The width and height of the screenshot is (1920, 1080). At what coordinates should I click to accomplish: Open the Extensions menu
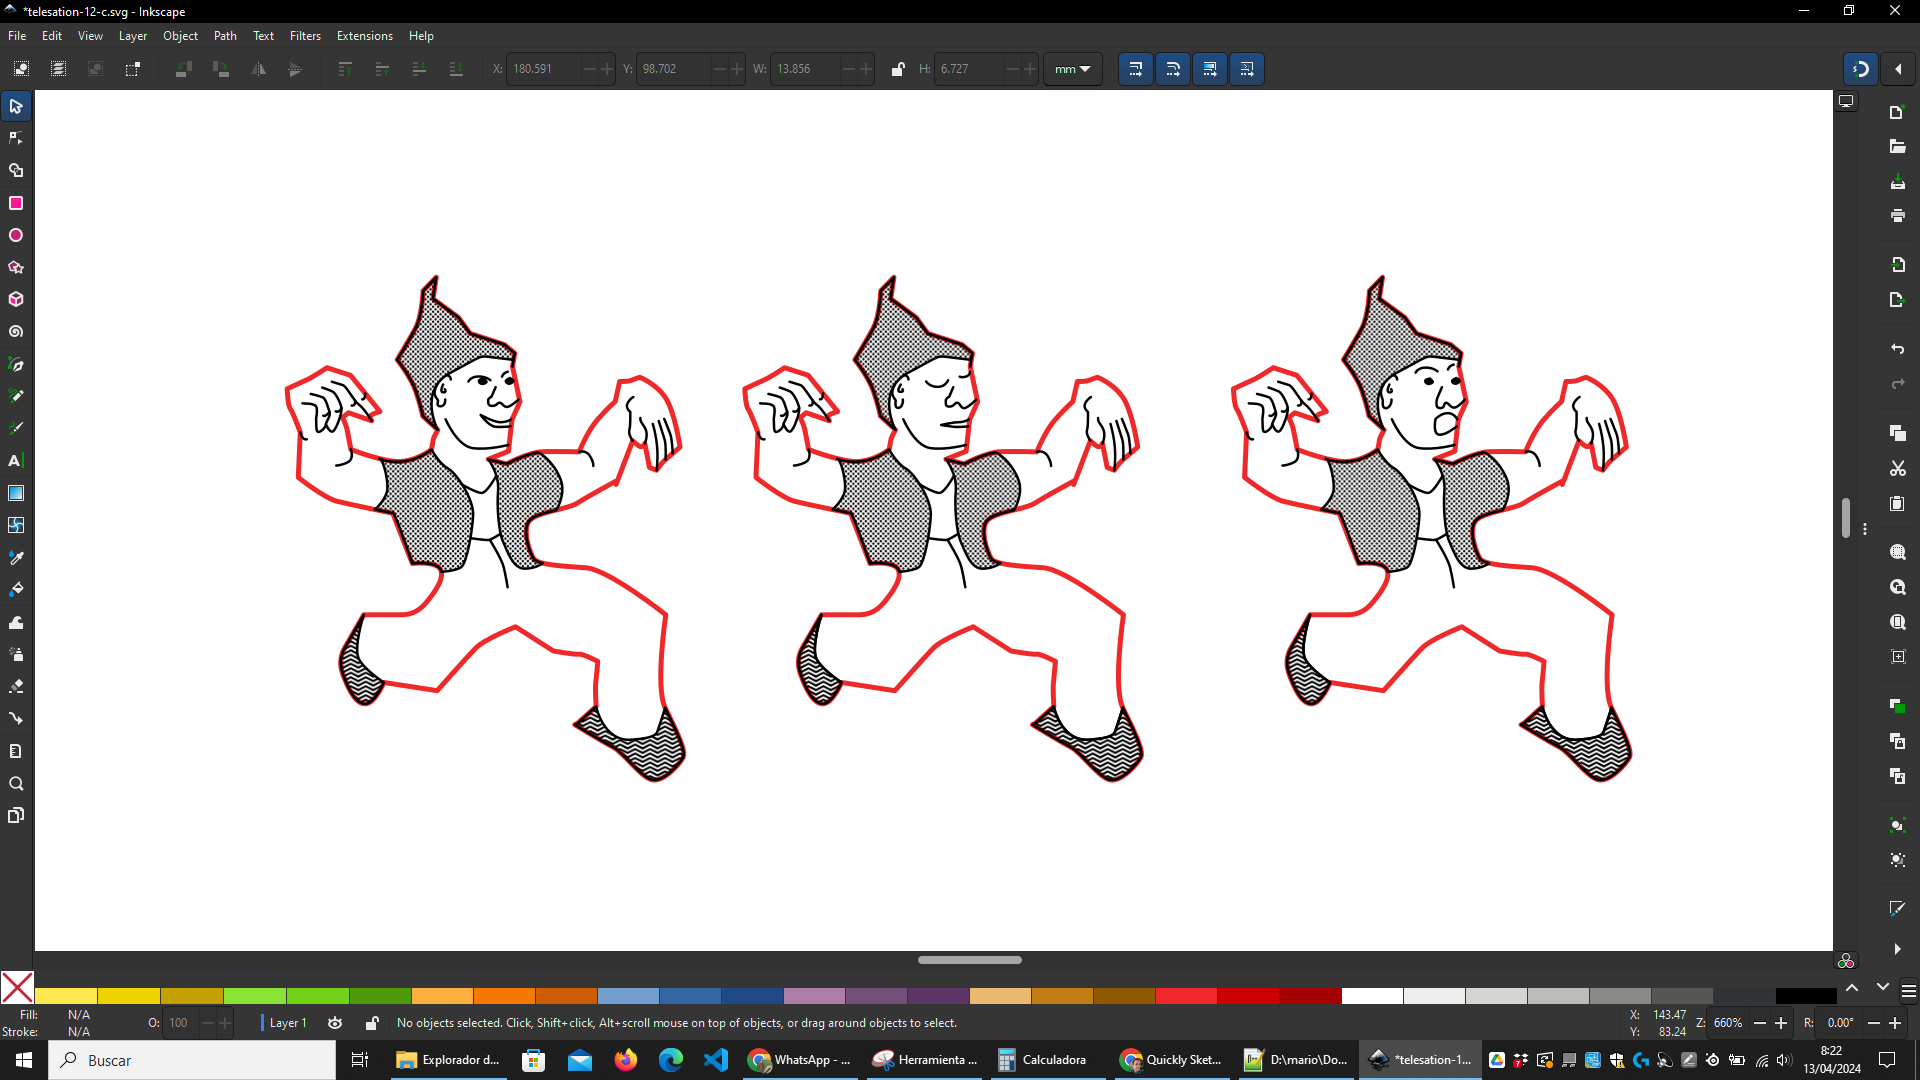pyautogui.click(x=364, y=35)
